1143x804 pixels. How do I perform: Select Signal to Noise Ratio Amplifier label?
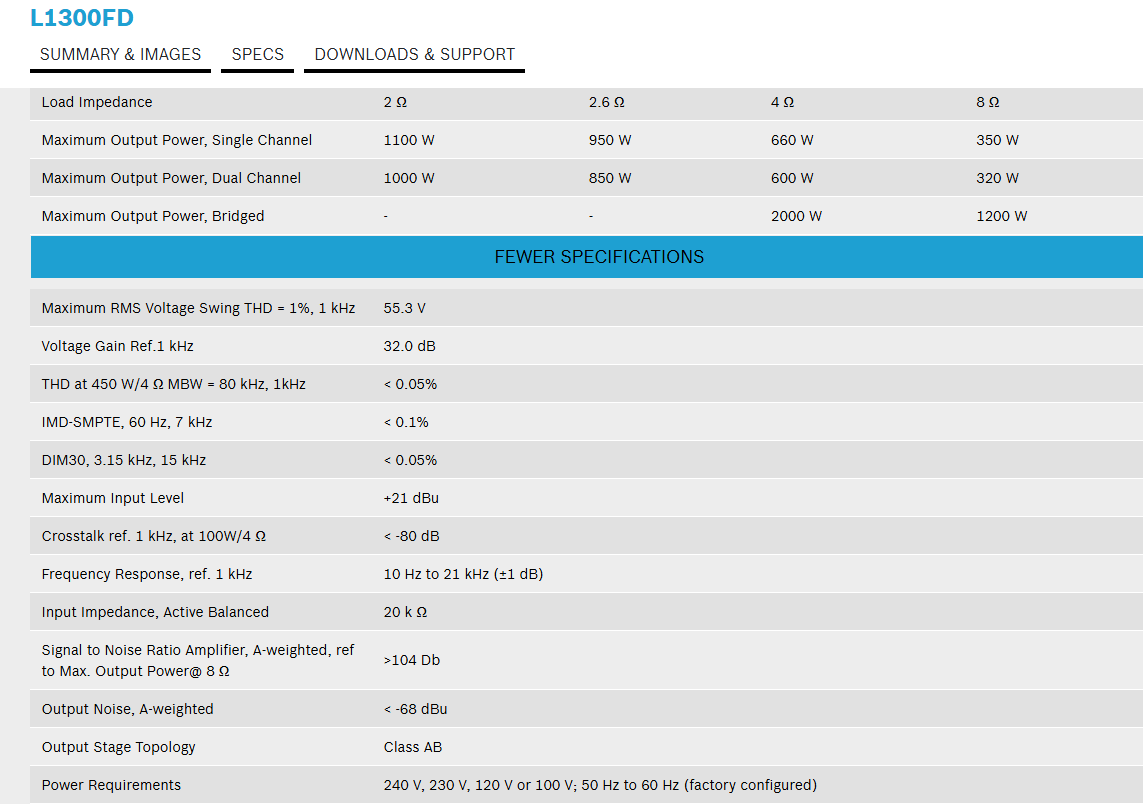pos(198,660)
